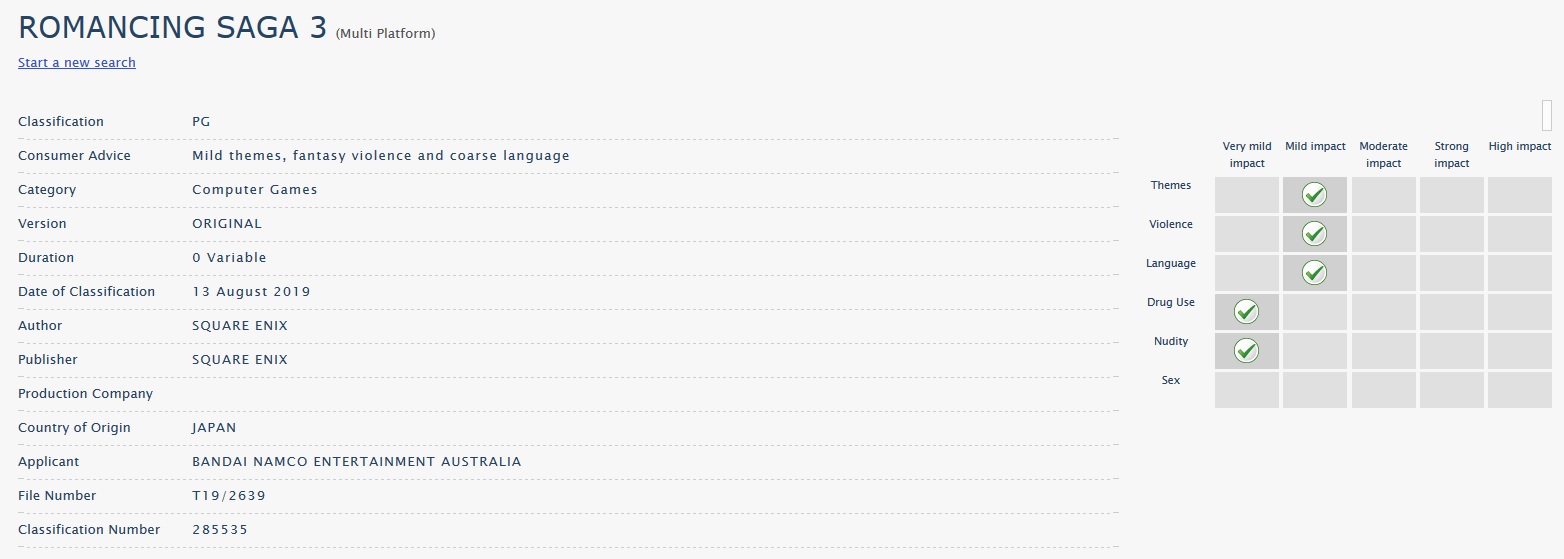Click the small box above High impact column
This screenshot has width=1564, height=559.
click(x=1547, y=115)
